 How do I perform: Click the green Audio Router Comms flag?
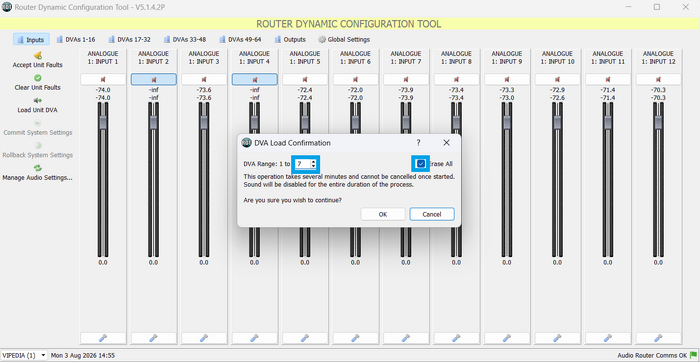(693, 355)
